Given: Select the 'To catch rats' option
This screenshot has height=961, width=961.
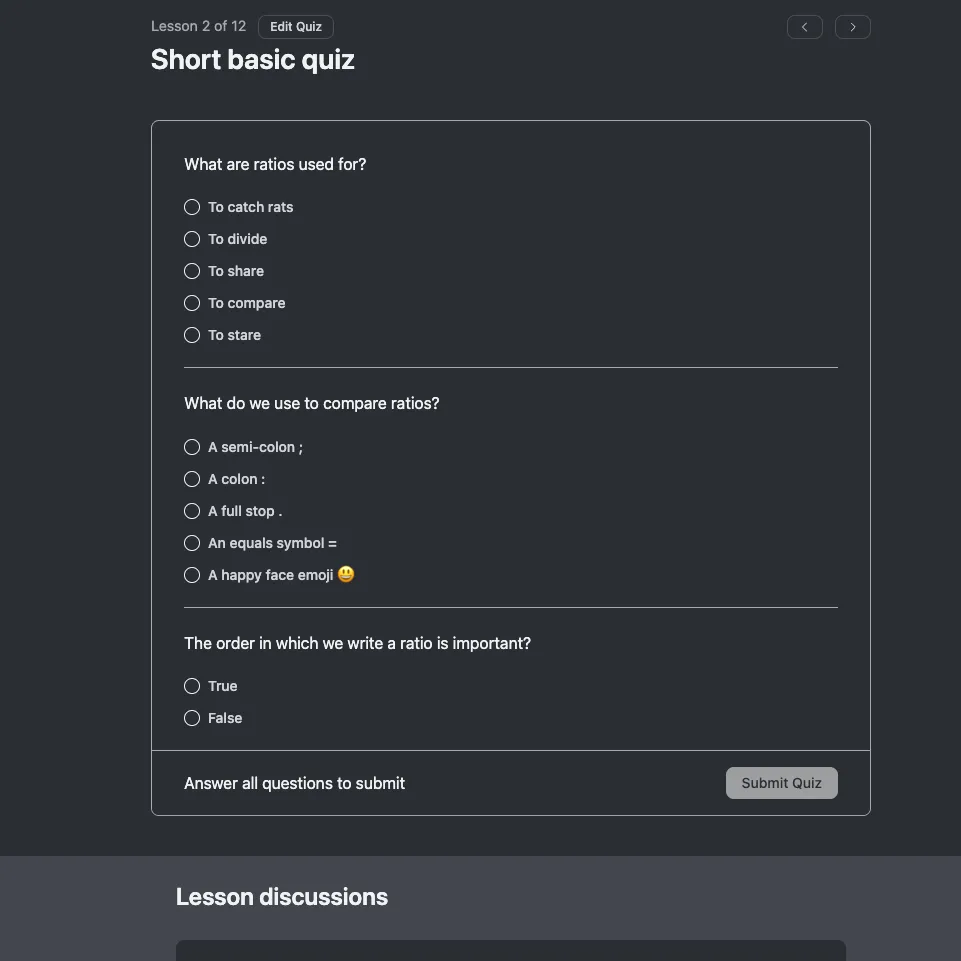Looking at the screenshot, I should (192, 207).
